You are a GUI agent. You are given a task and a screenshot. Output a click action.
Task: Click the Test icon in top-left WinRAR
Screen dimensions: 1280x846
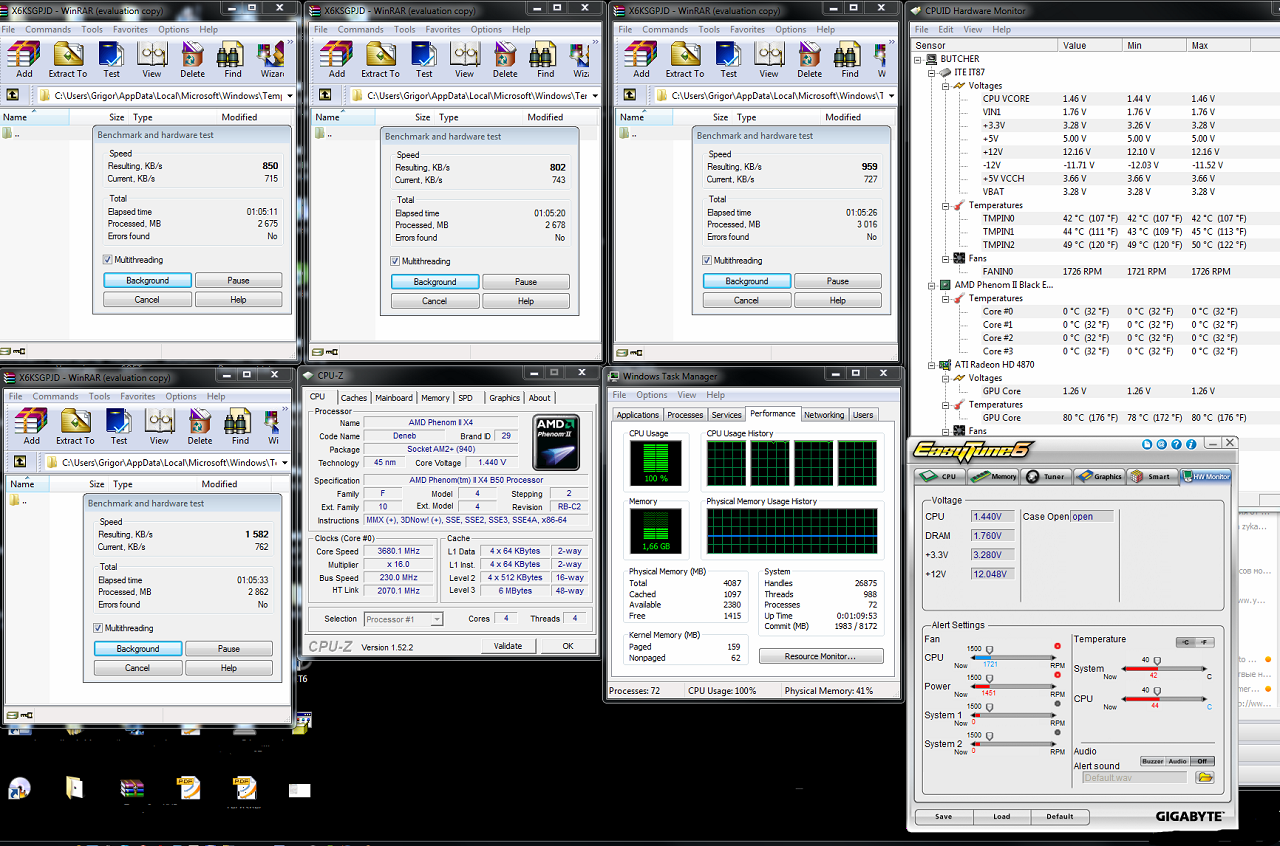111,59
